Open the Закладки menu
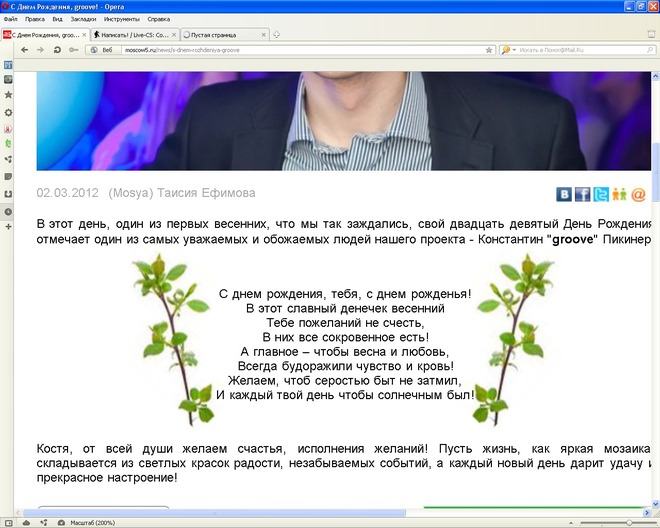 [83, 19]
